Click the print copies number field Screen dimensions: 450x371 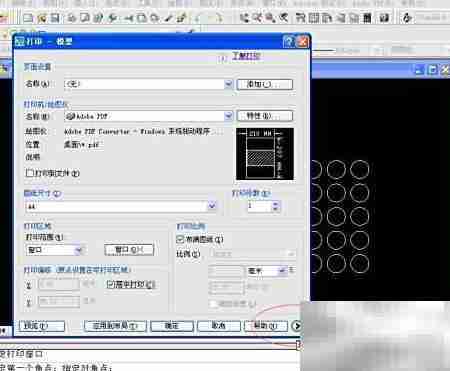coord(259,206)
